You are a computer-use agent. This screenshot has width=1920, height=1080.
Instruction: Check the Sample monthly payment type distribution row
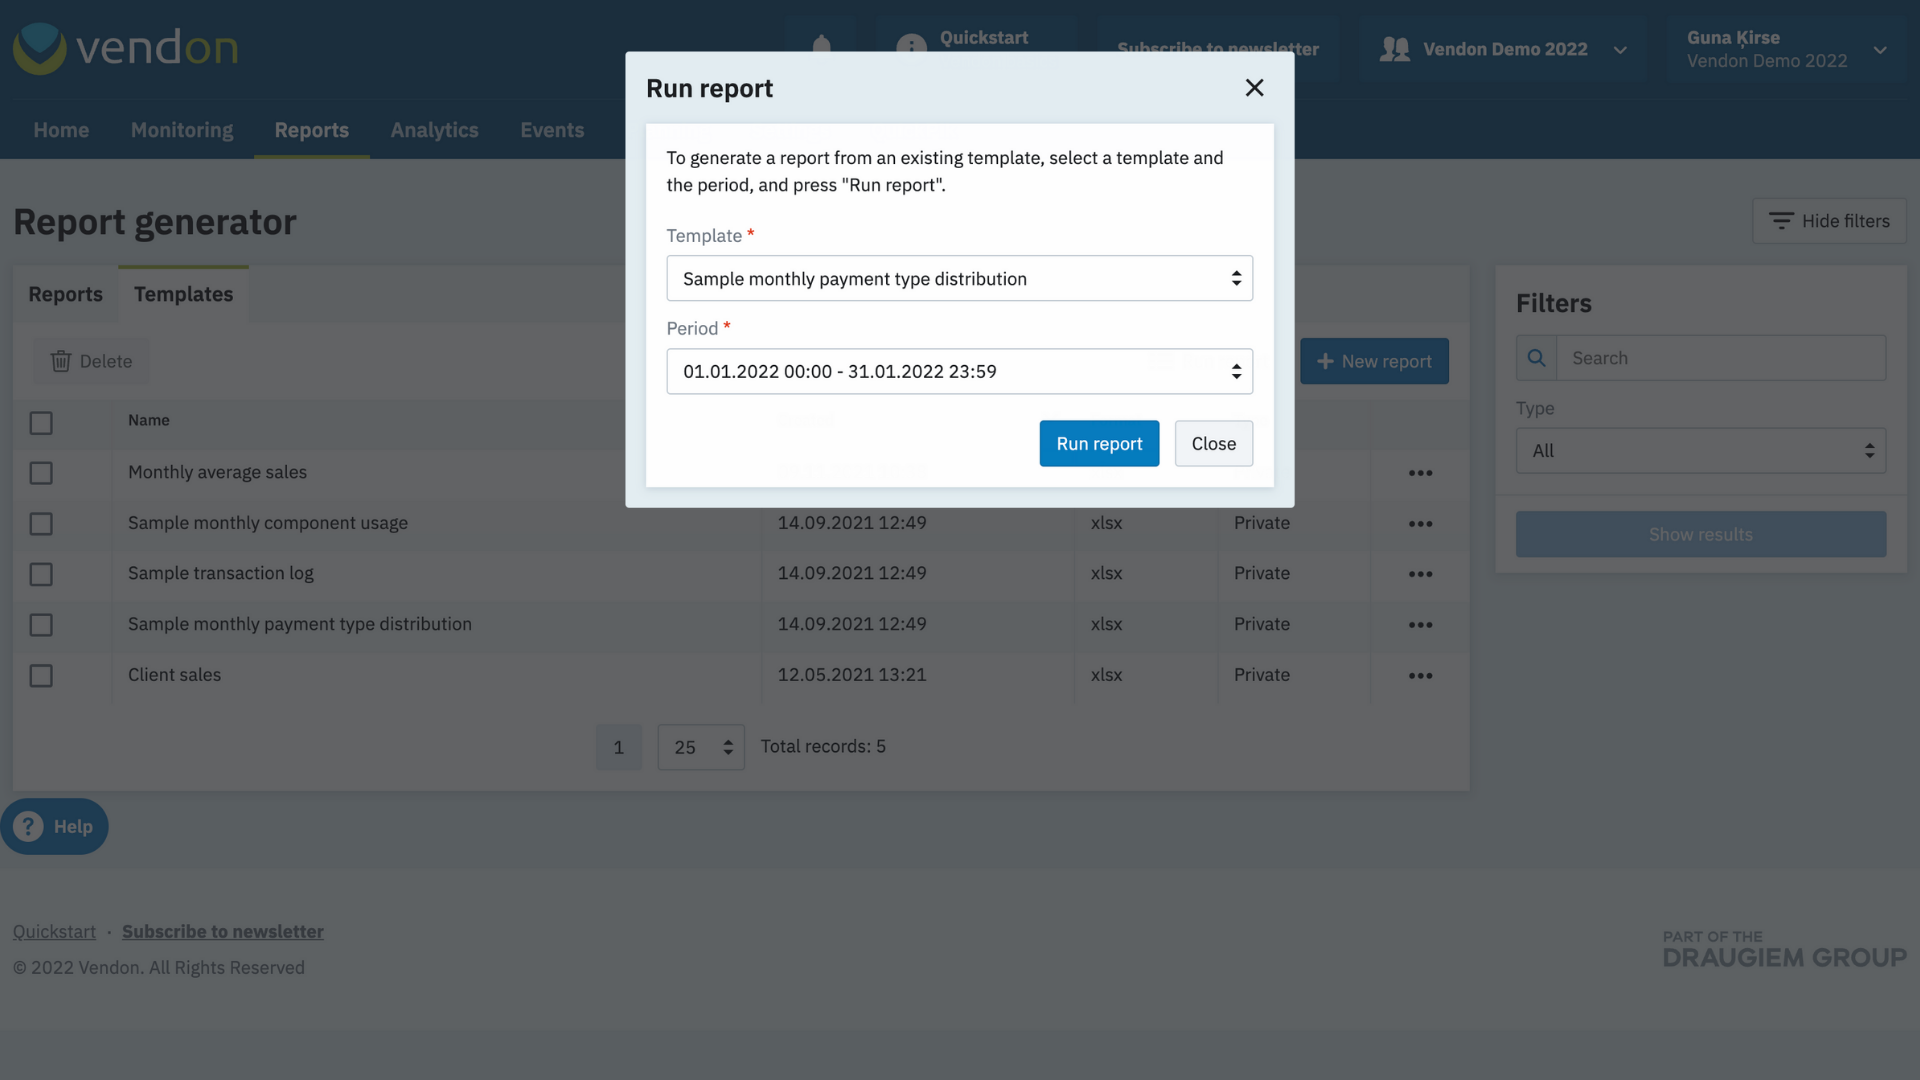coord(41,625)
